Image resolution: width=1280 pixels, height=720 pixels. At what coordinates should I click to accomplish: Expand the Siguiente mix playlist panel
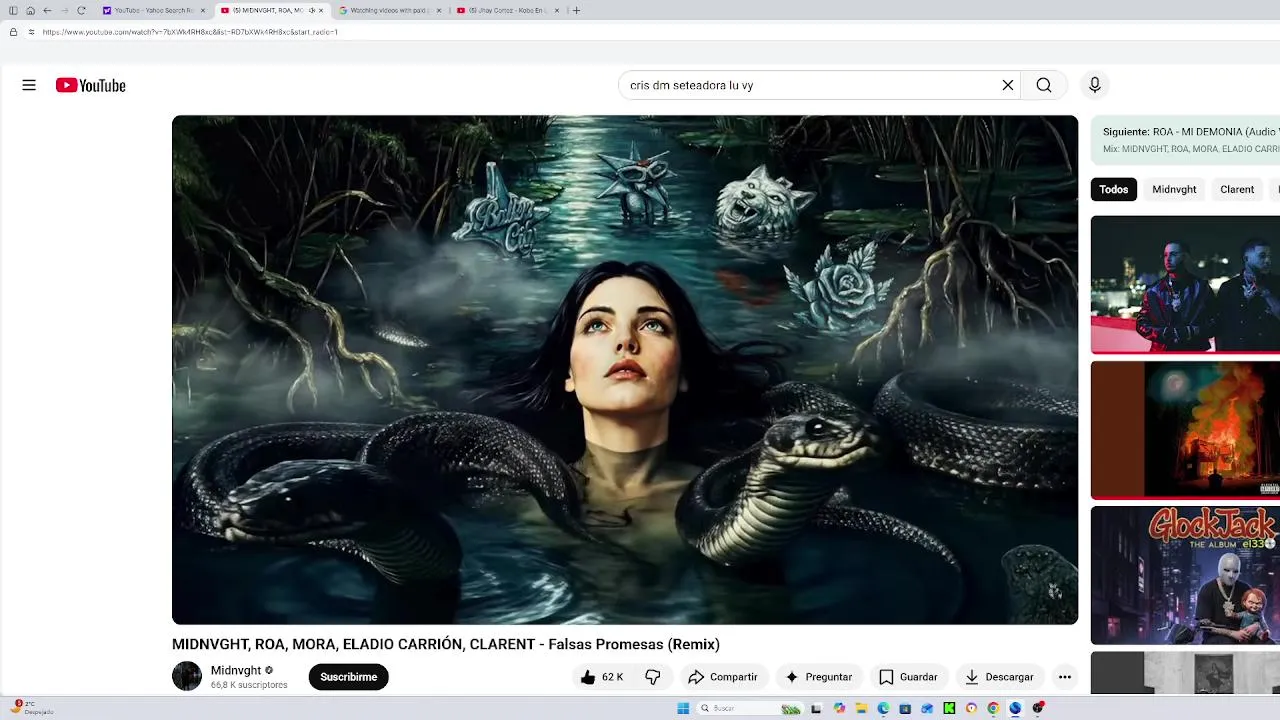click(1185, 140)
